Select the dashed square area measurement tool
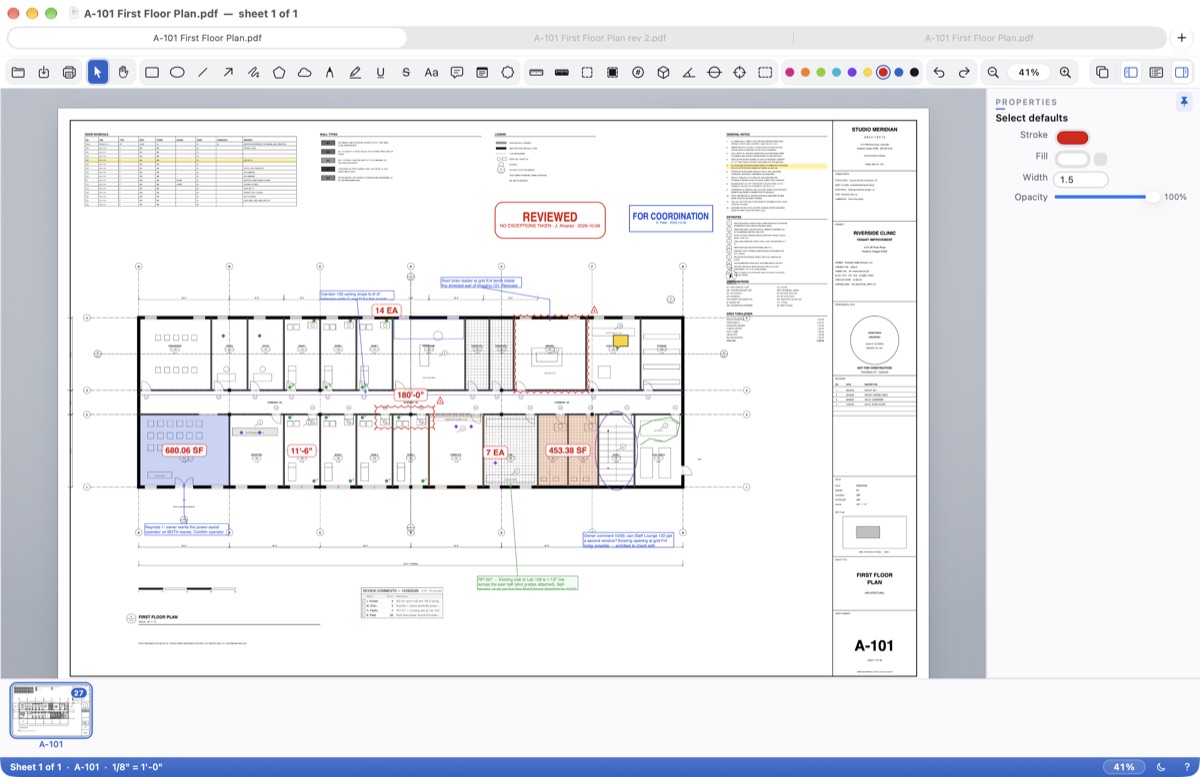 [x=587, y=72]
